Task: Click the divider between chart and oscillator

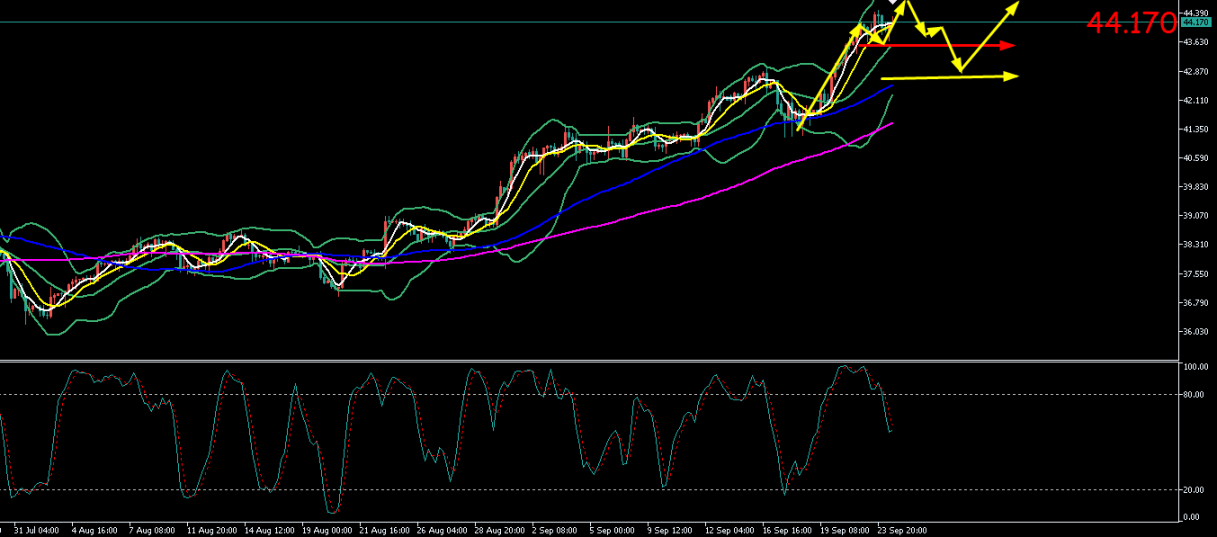Action: point(588,360)
